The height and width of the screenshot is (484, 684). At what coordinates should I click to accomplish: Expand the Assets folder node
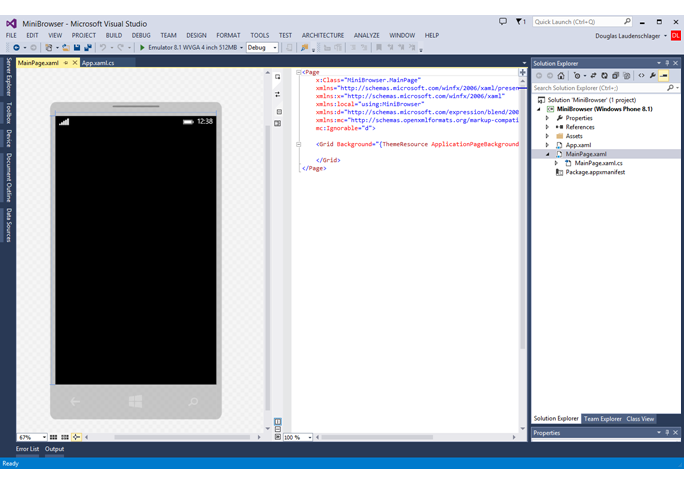pos(547,136)
